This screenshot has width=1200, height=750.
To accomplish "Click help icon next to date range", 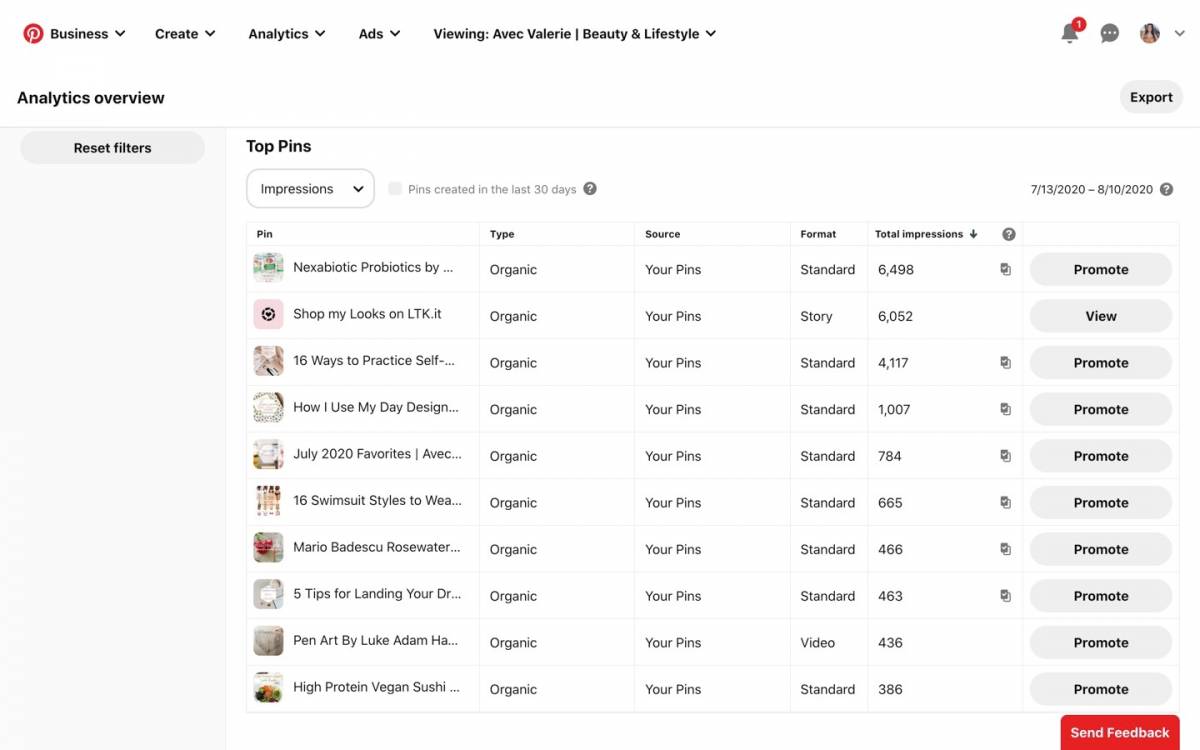I will pyautogui.click(x=1166, y=189).
